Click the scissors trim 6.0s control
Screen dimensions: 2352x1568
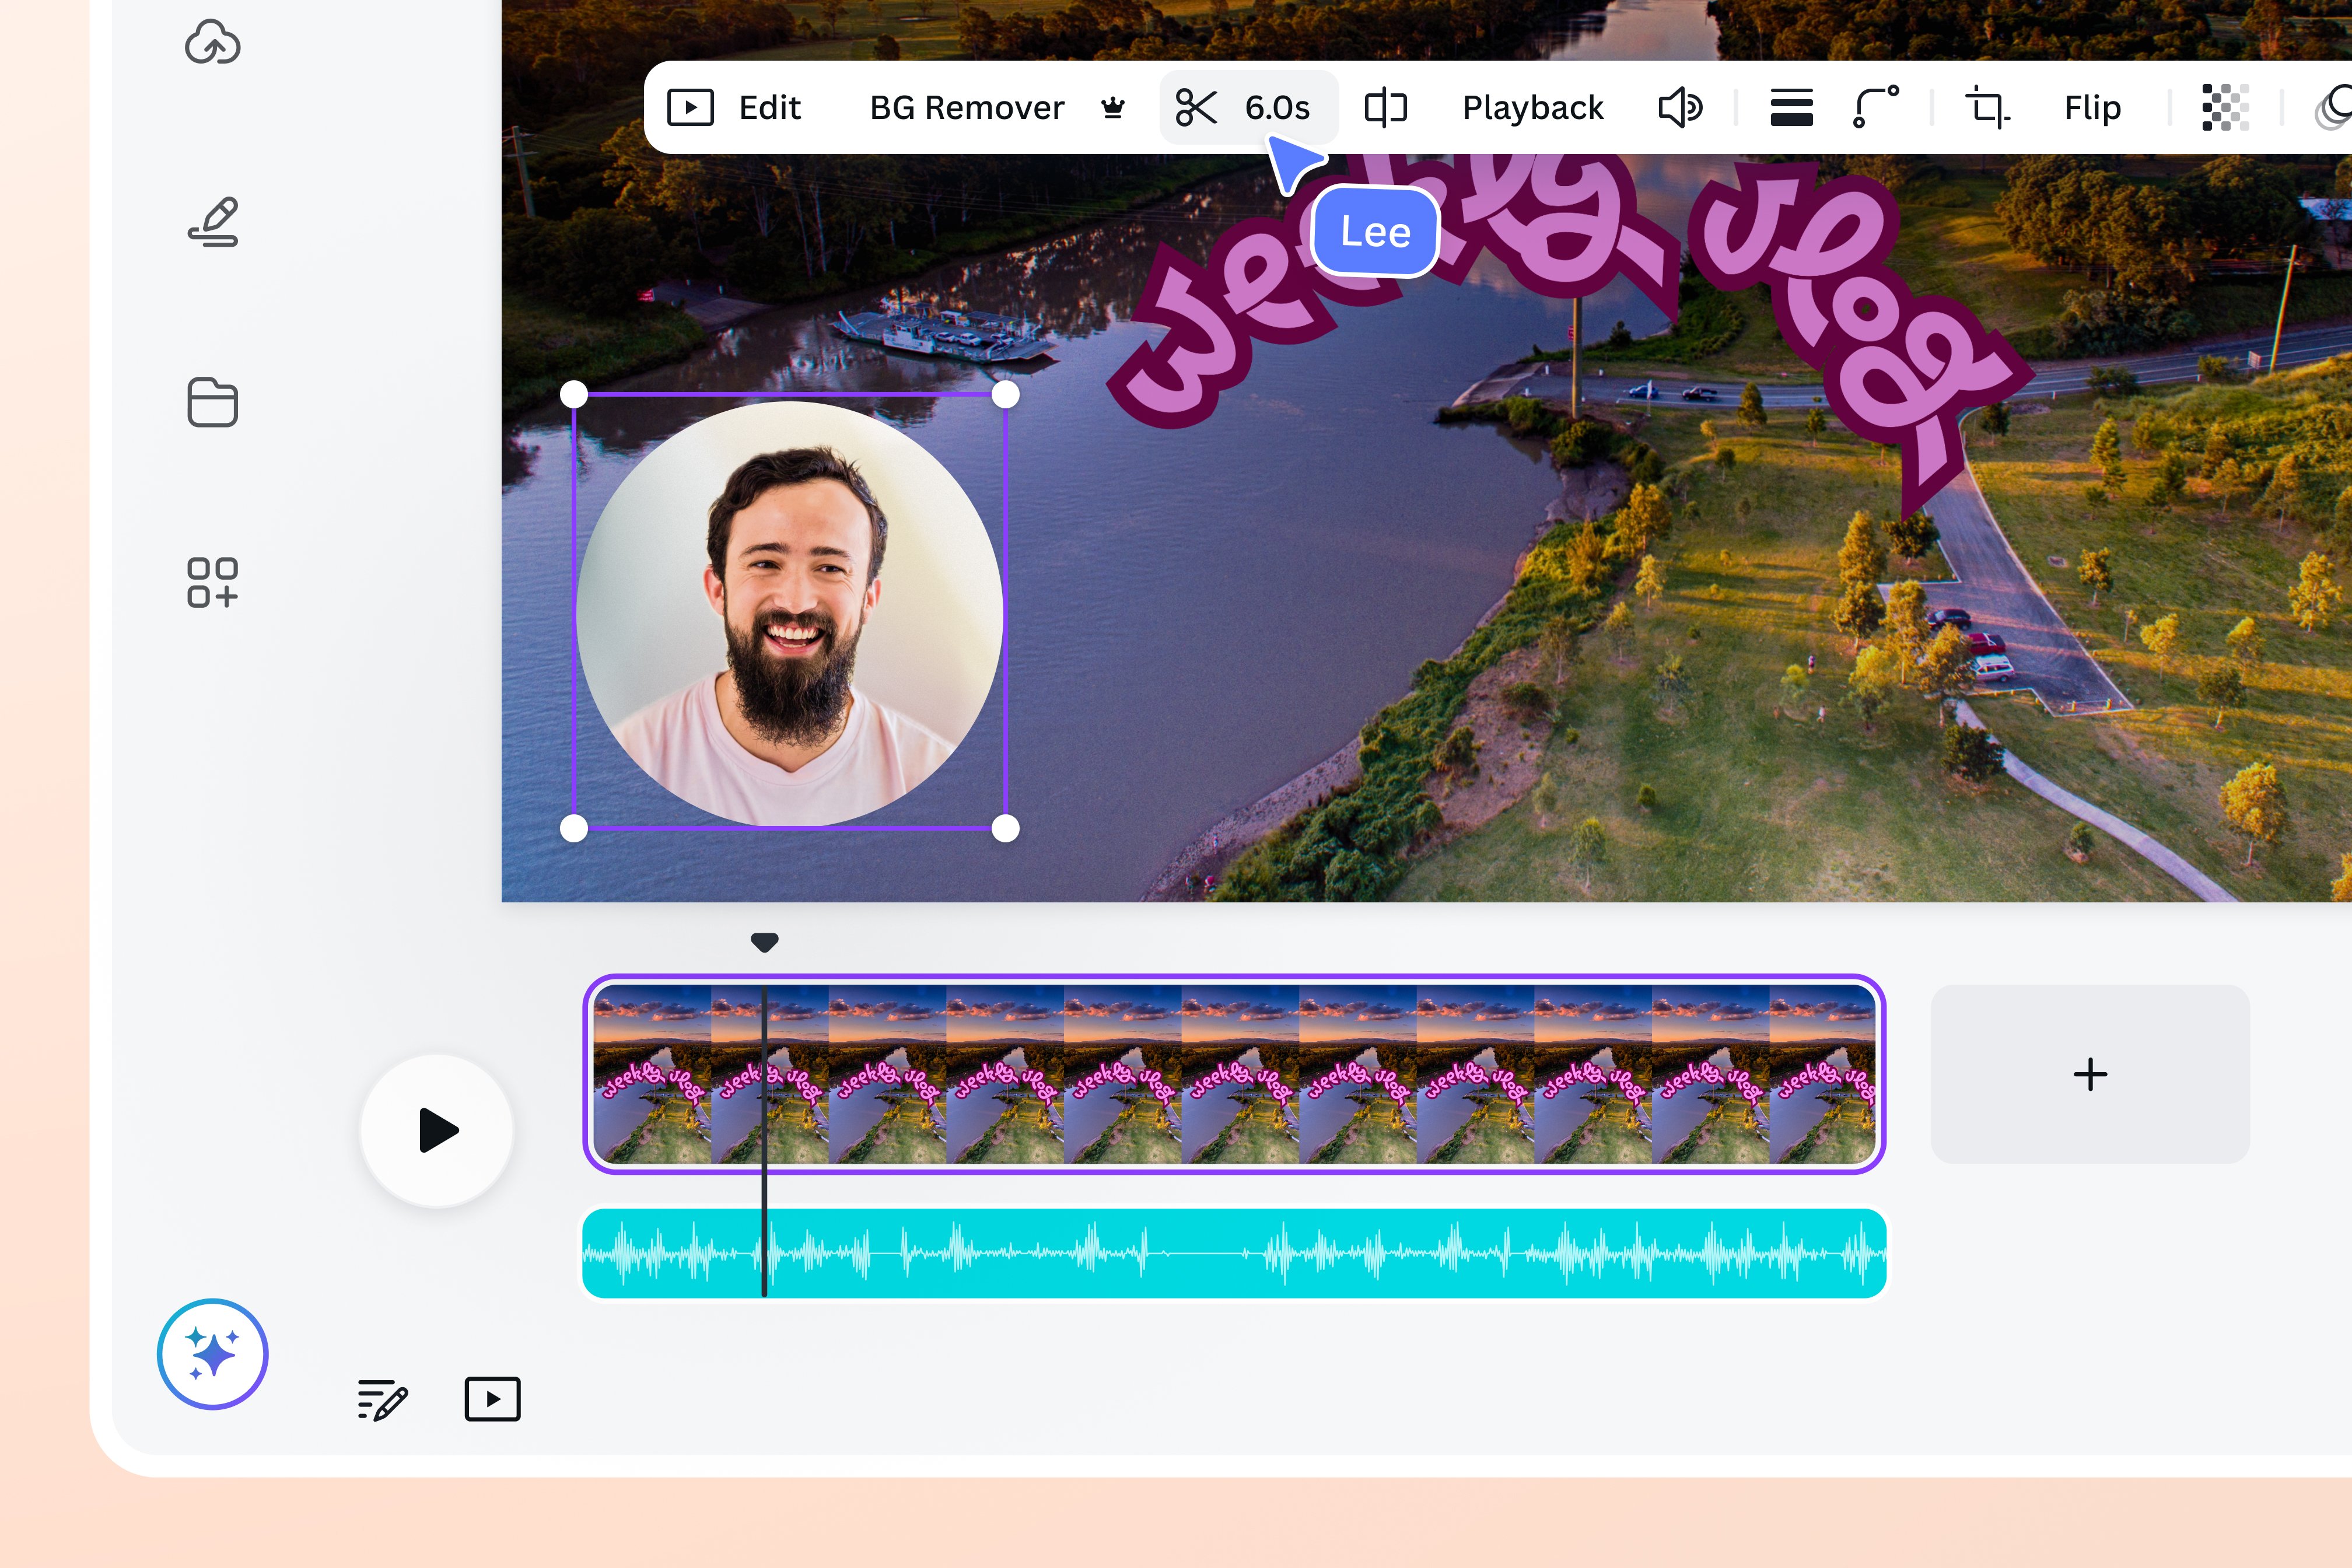1244,107
